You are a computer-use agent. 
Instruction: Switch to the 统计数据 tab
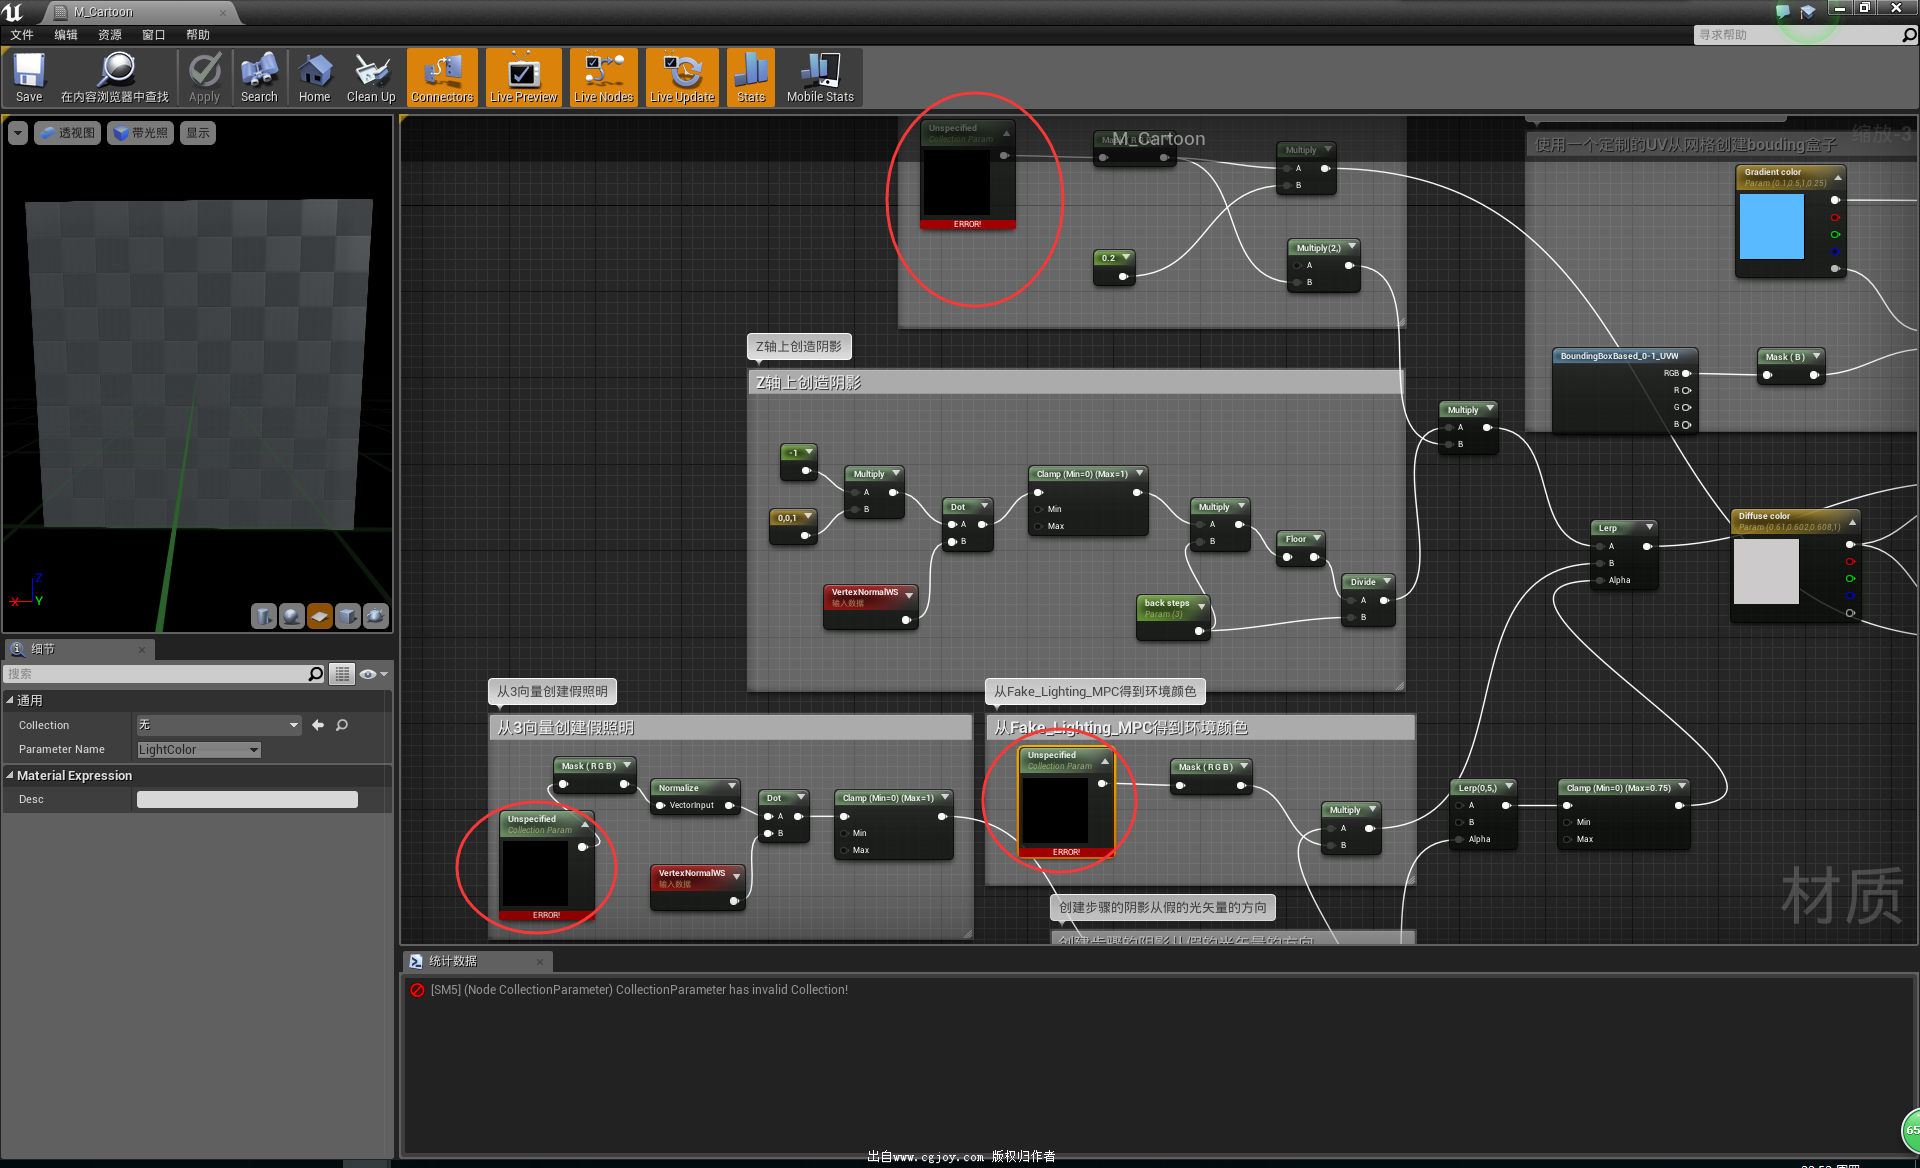(x=452, y=961)
